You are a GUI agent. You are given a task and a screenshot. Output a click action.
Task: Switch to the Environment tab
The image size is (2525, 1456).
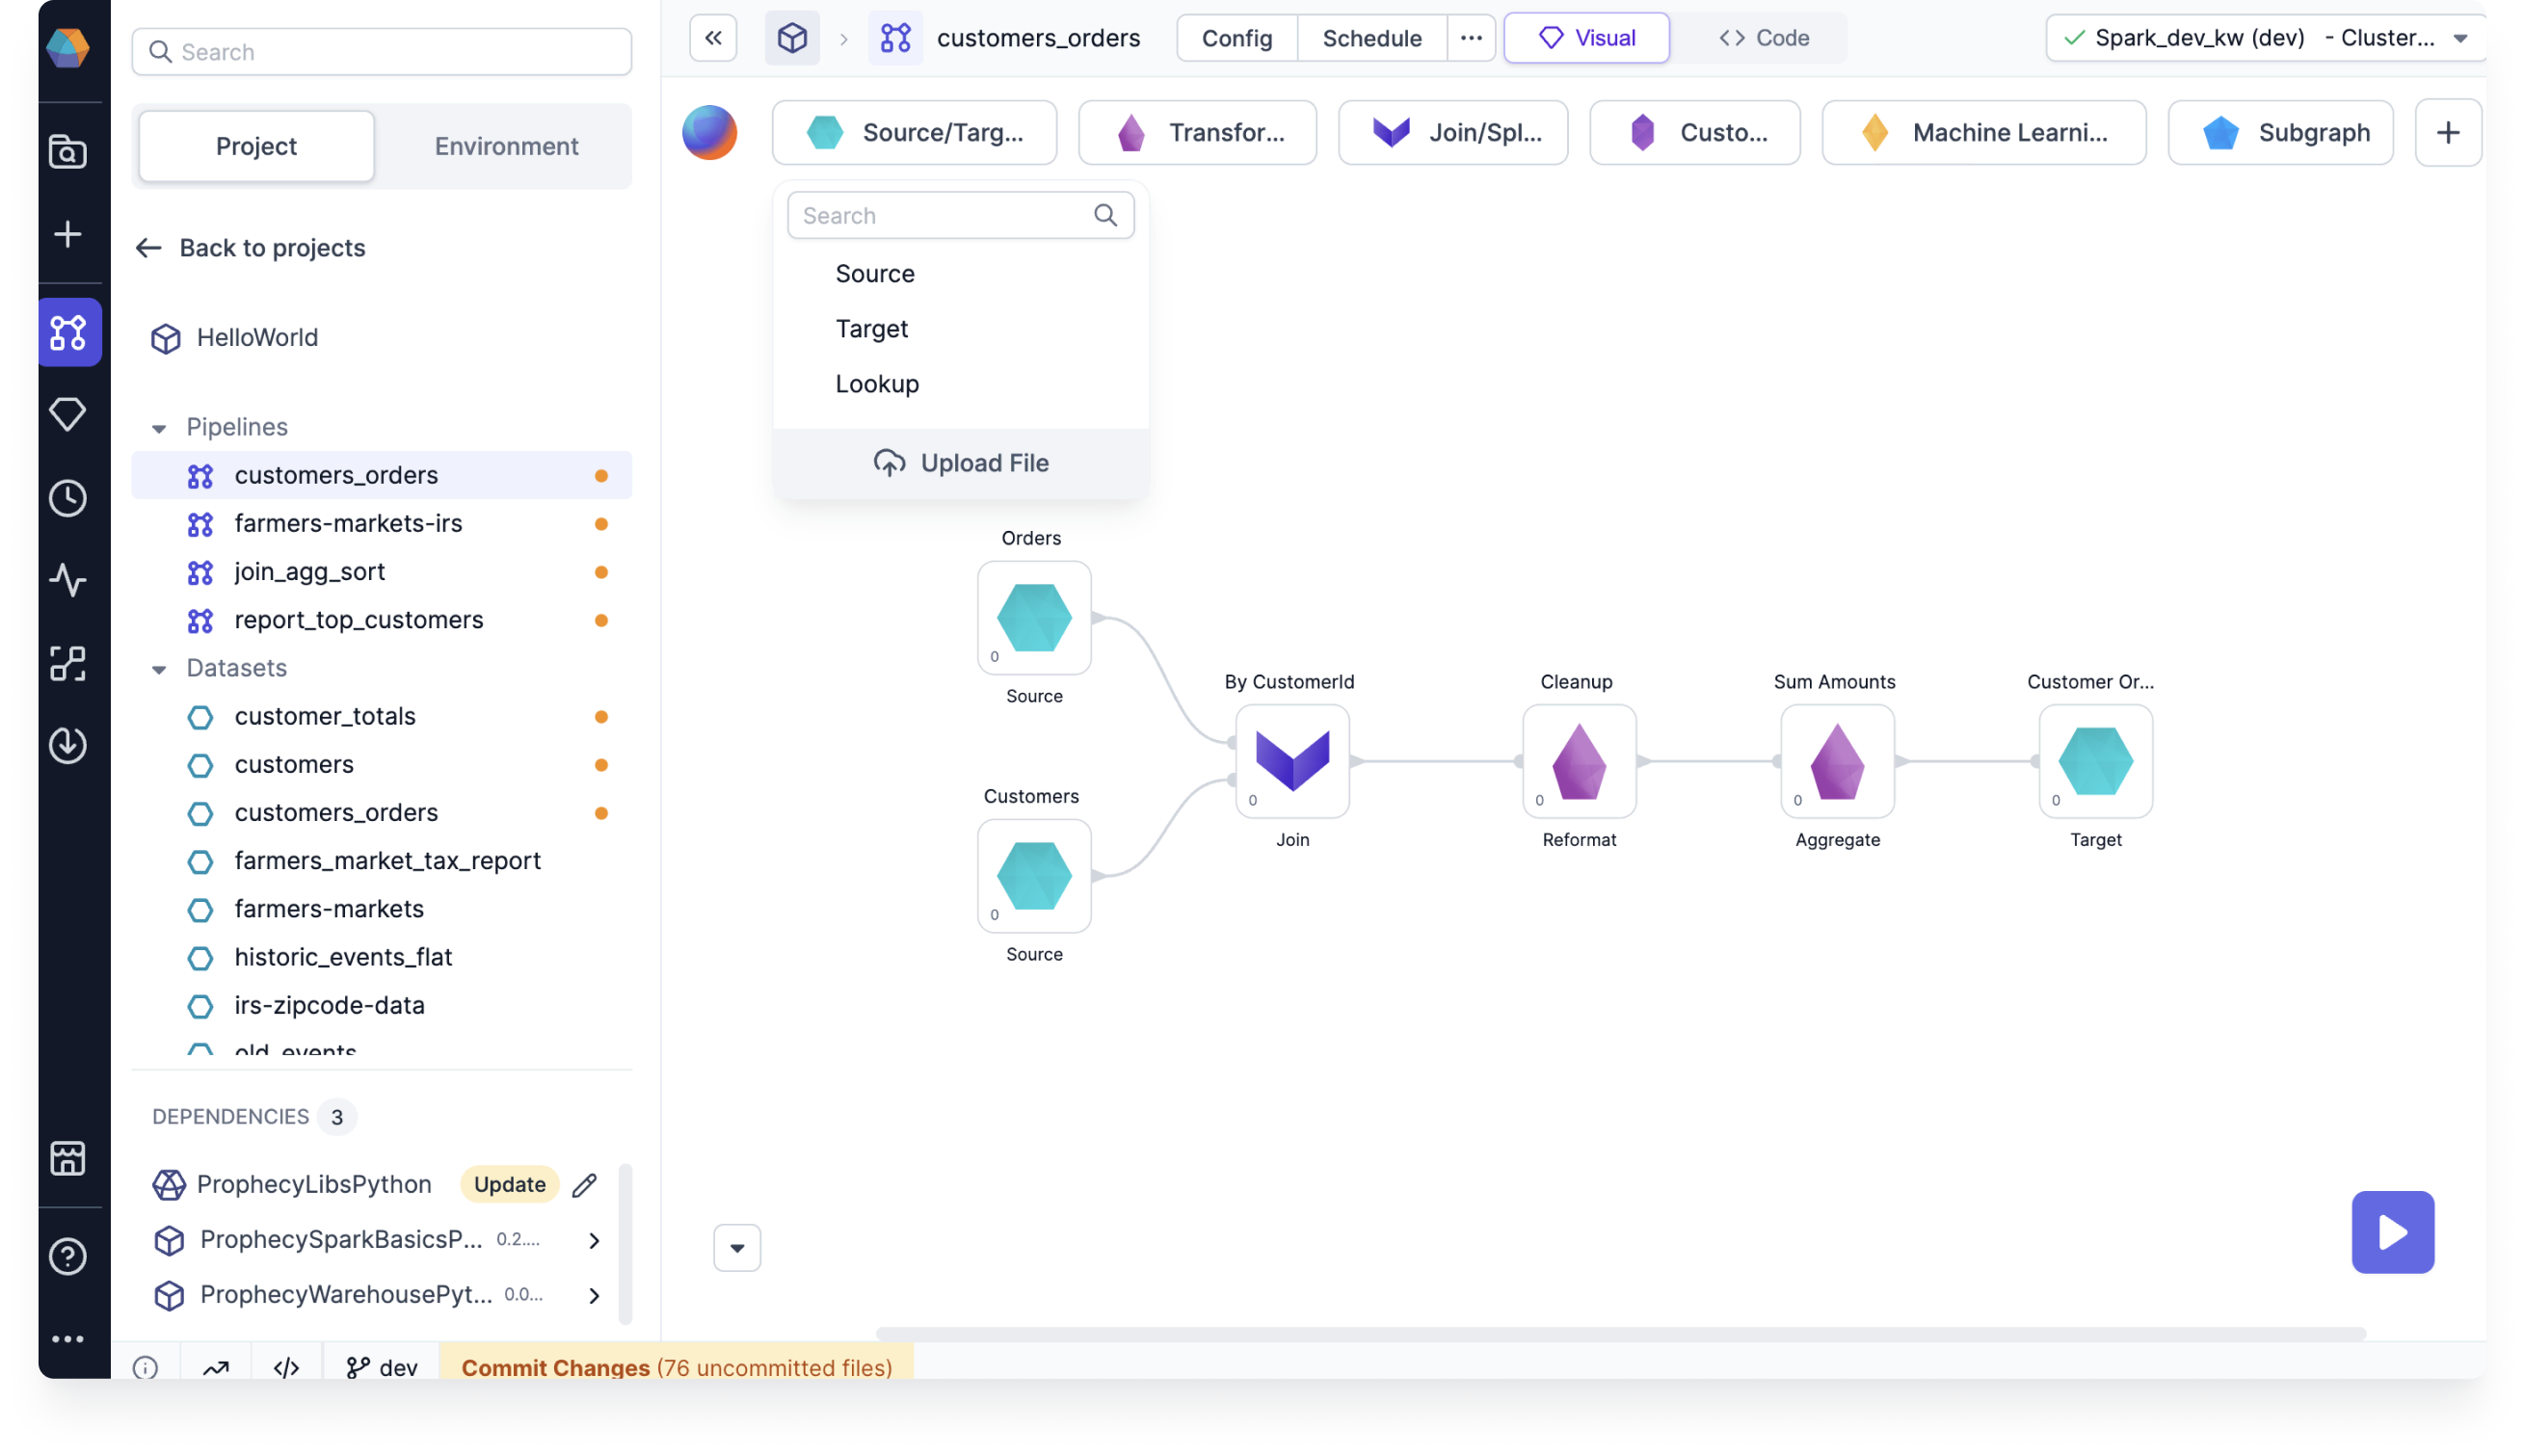click(506, 146)
